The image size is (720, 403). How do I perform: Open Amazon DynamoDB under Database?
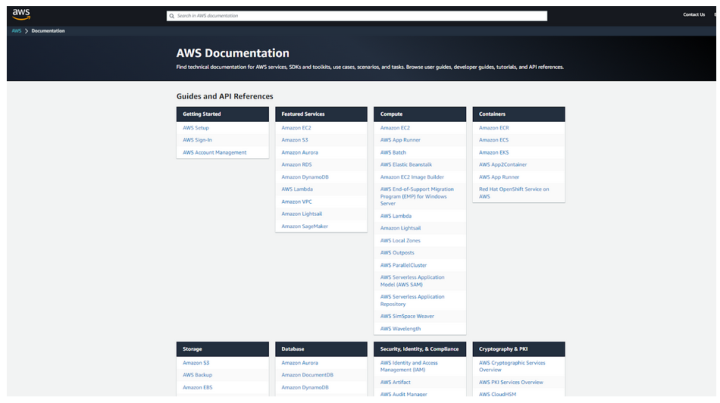pyautogui.click(x=305, y=387)
